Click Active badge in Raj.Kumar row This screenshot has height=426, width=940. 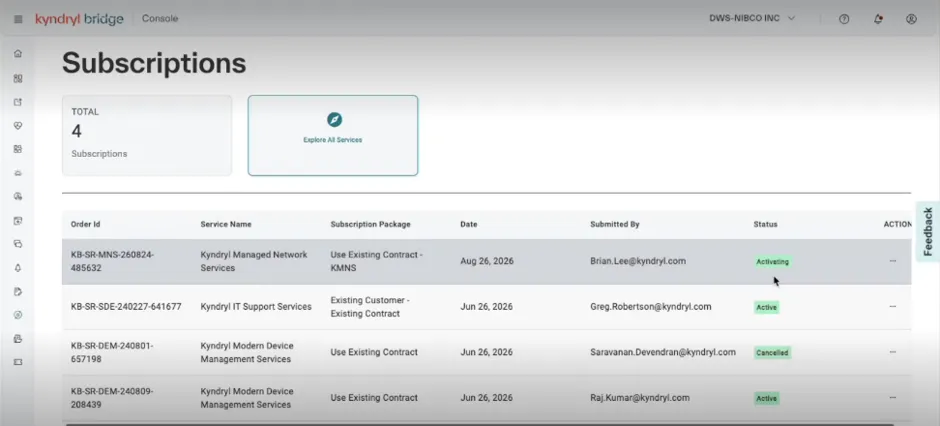[767, 398]
